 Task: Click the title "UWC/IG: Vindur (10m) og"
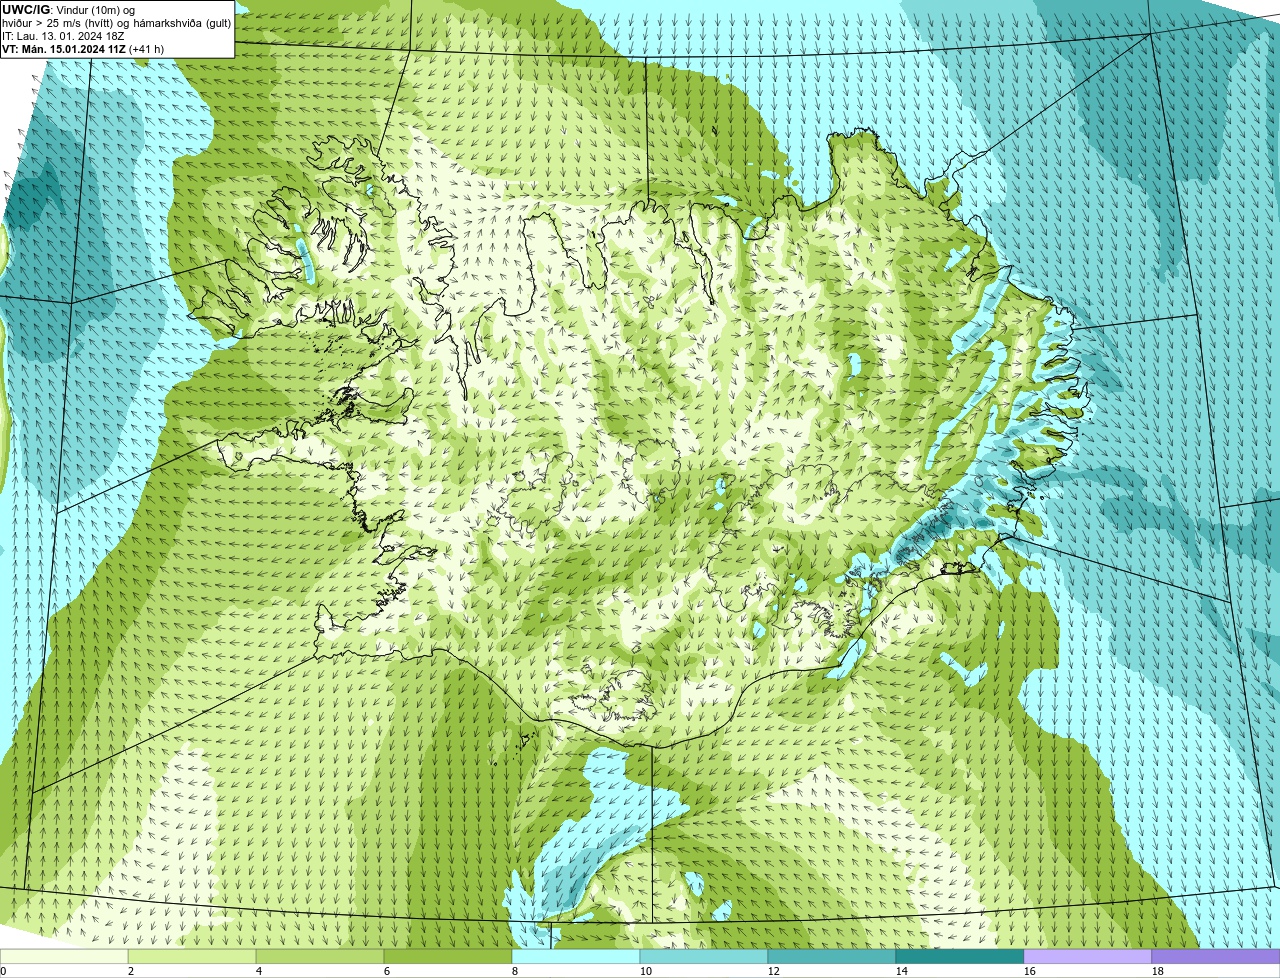click(68, 9)
